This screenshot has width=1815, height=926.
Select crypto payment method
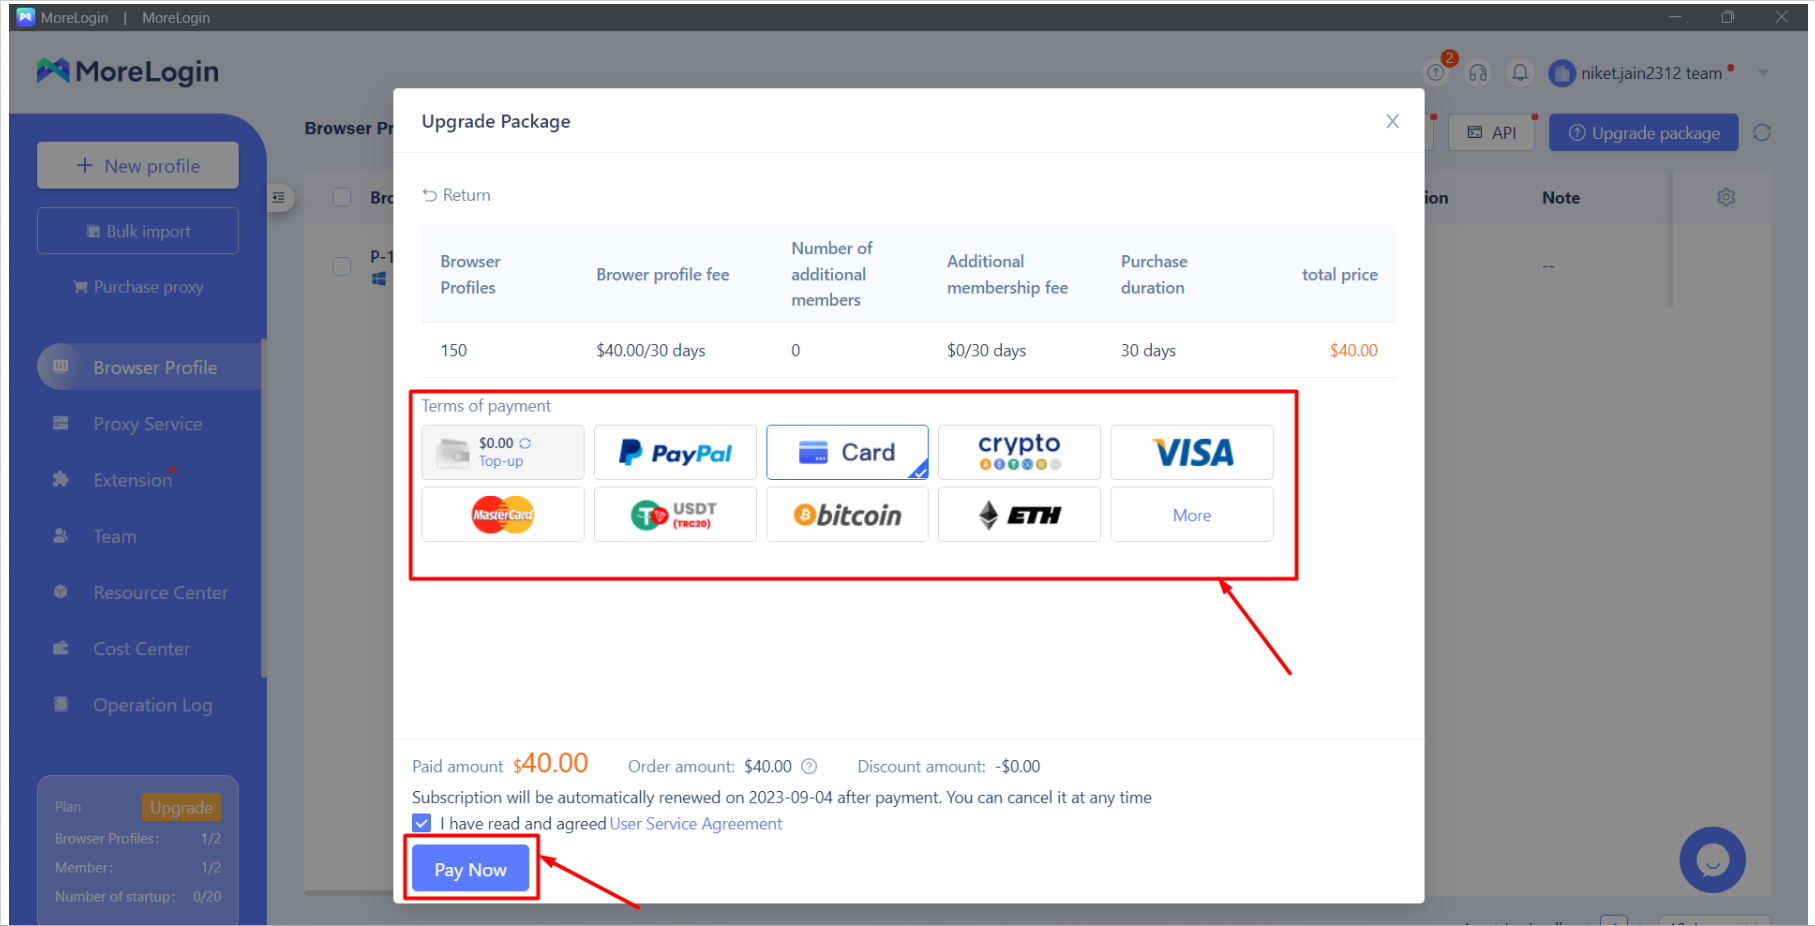(x=1019, y=452)
